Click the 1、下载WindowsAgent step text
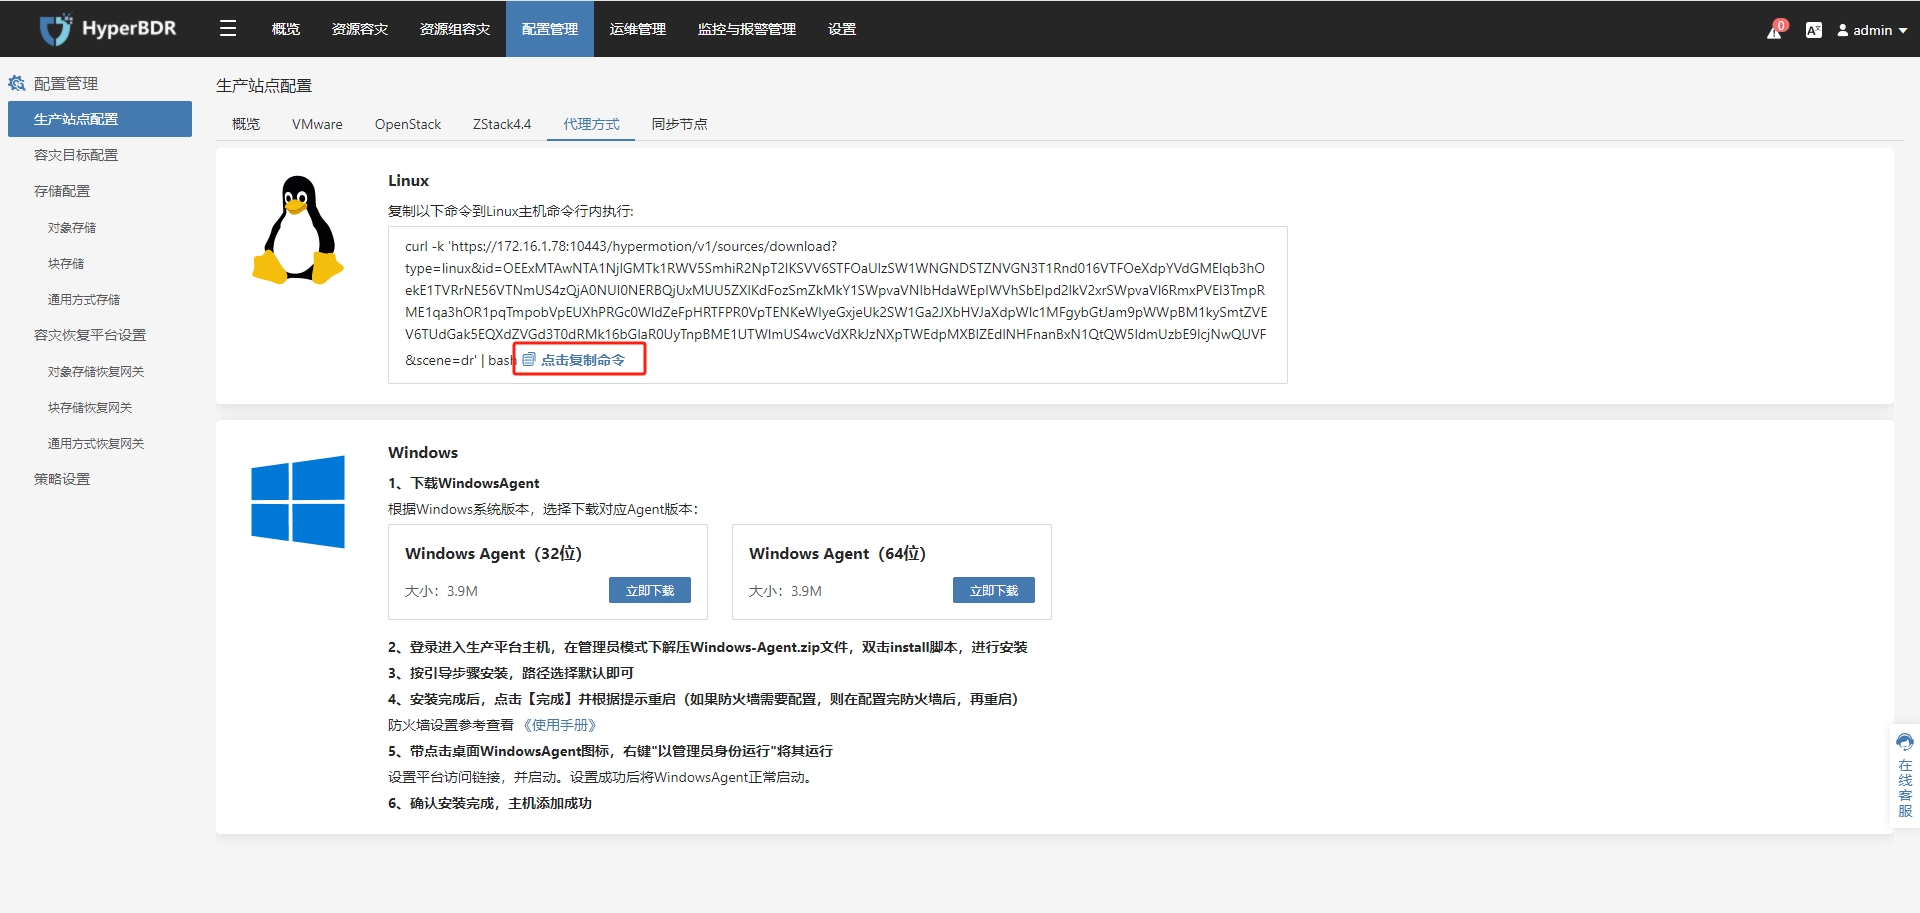Viewport: 1920px width, 913px height. coord(464,483)
